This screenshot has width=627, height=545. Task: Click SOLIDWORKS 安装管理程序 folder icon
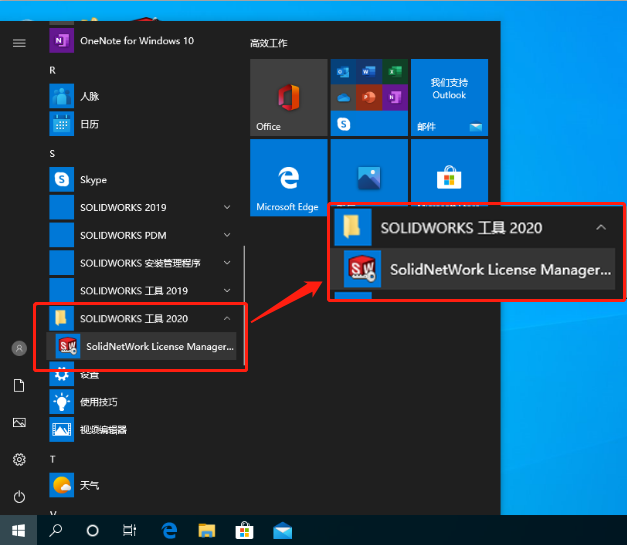(x=61, y=263)
